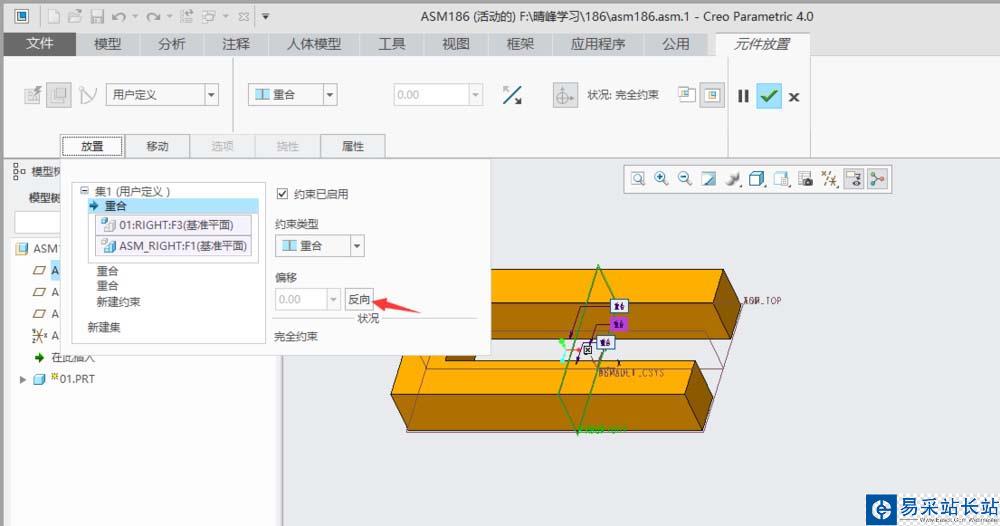Open the quick access toolbar customize arrow

tap(265, 17)
